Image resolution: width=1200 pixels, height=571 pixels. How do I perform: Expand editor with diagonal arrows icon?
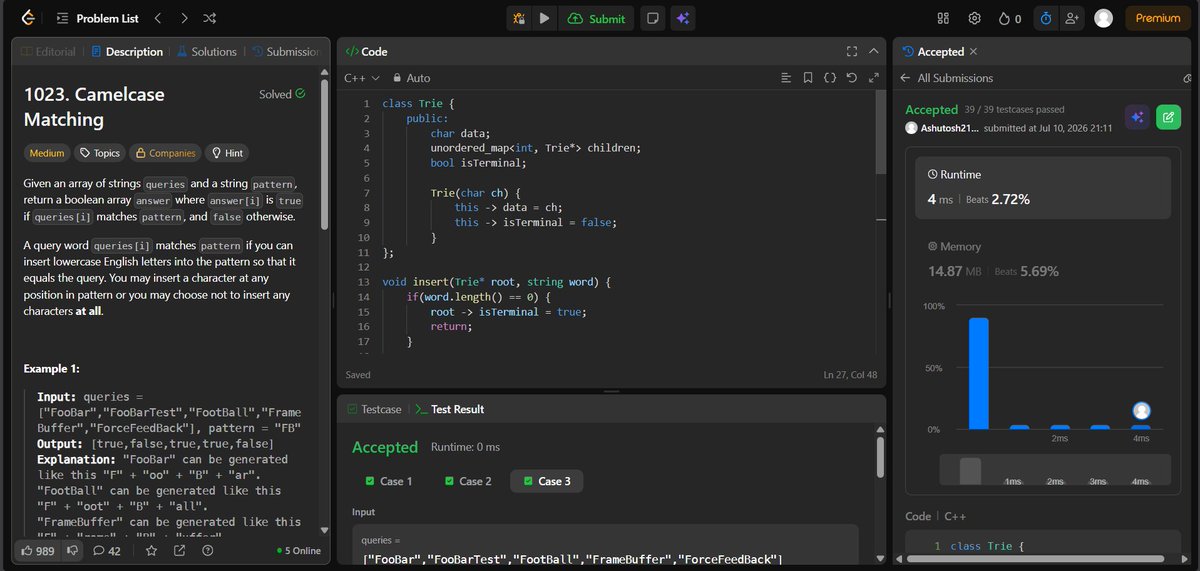(874, 77)
